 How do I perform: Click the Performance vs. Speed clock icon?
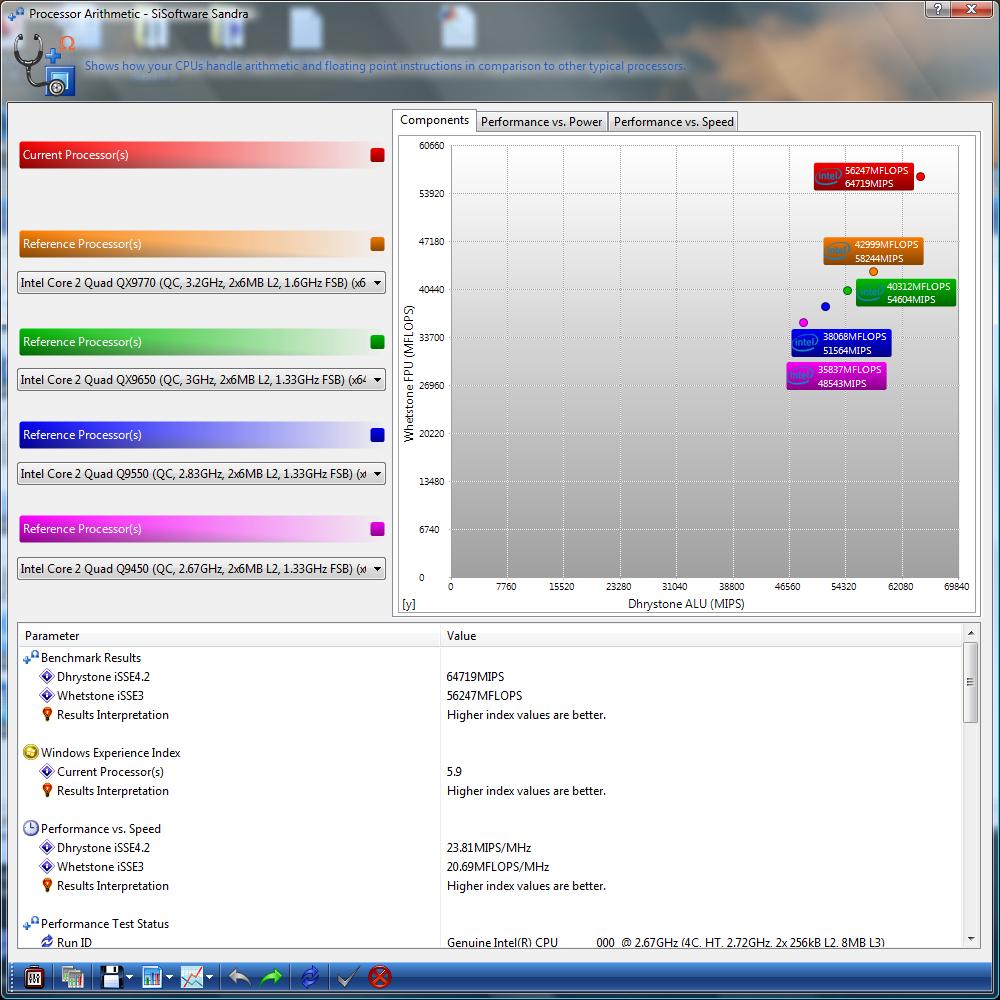click(x=30, y=828)
